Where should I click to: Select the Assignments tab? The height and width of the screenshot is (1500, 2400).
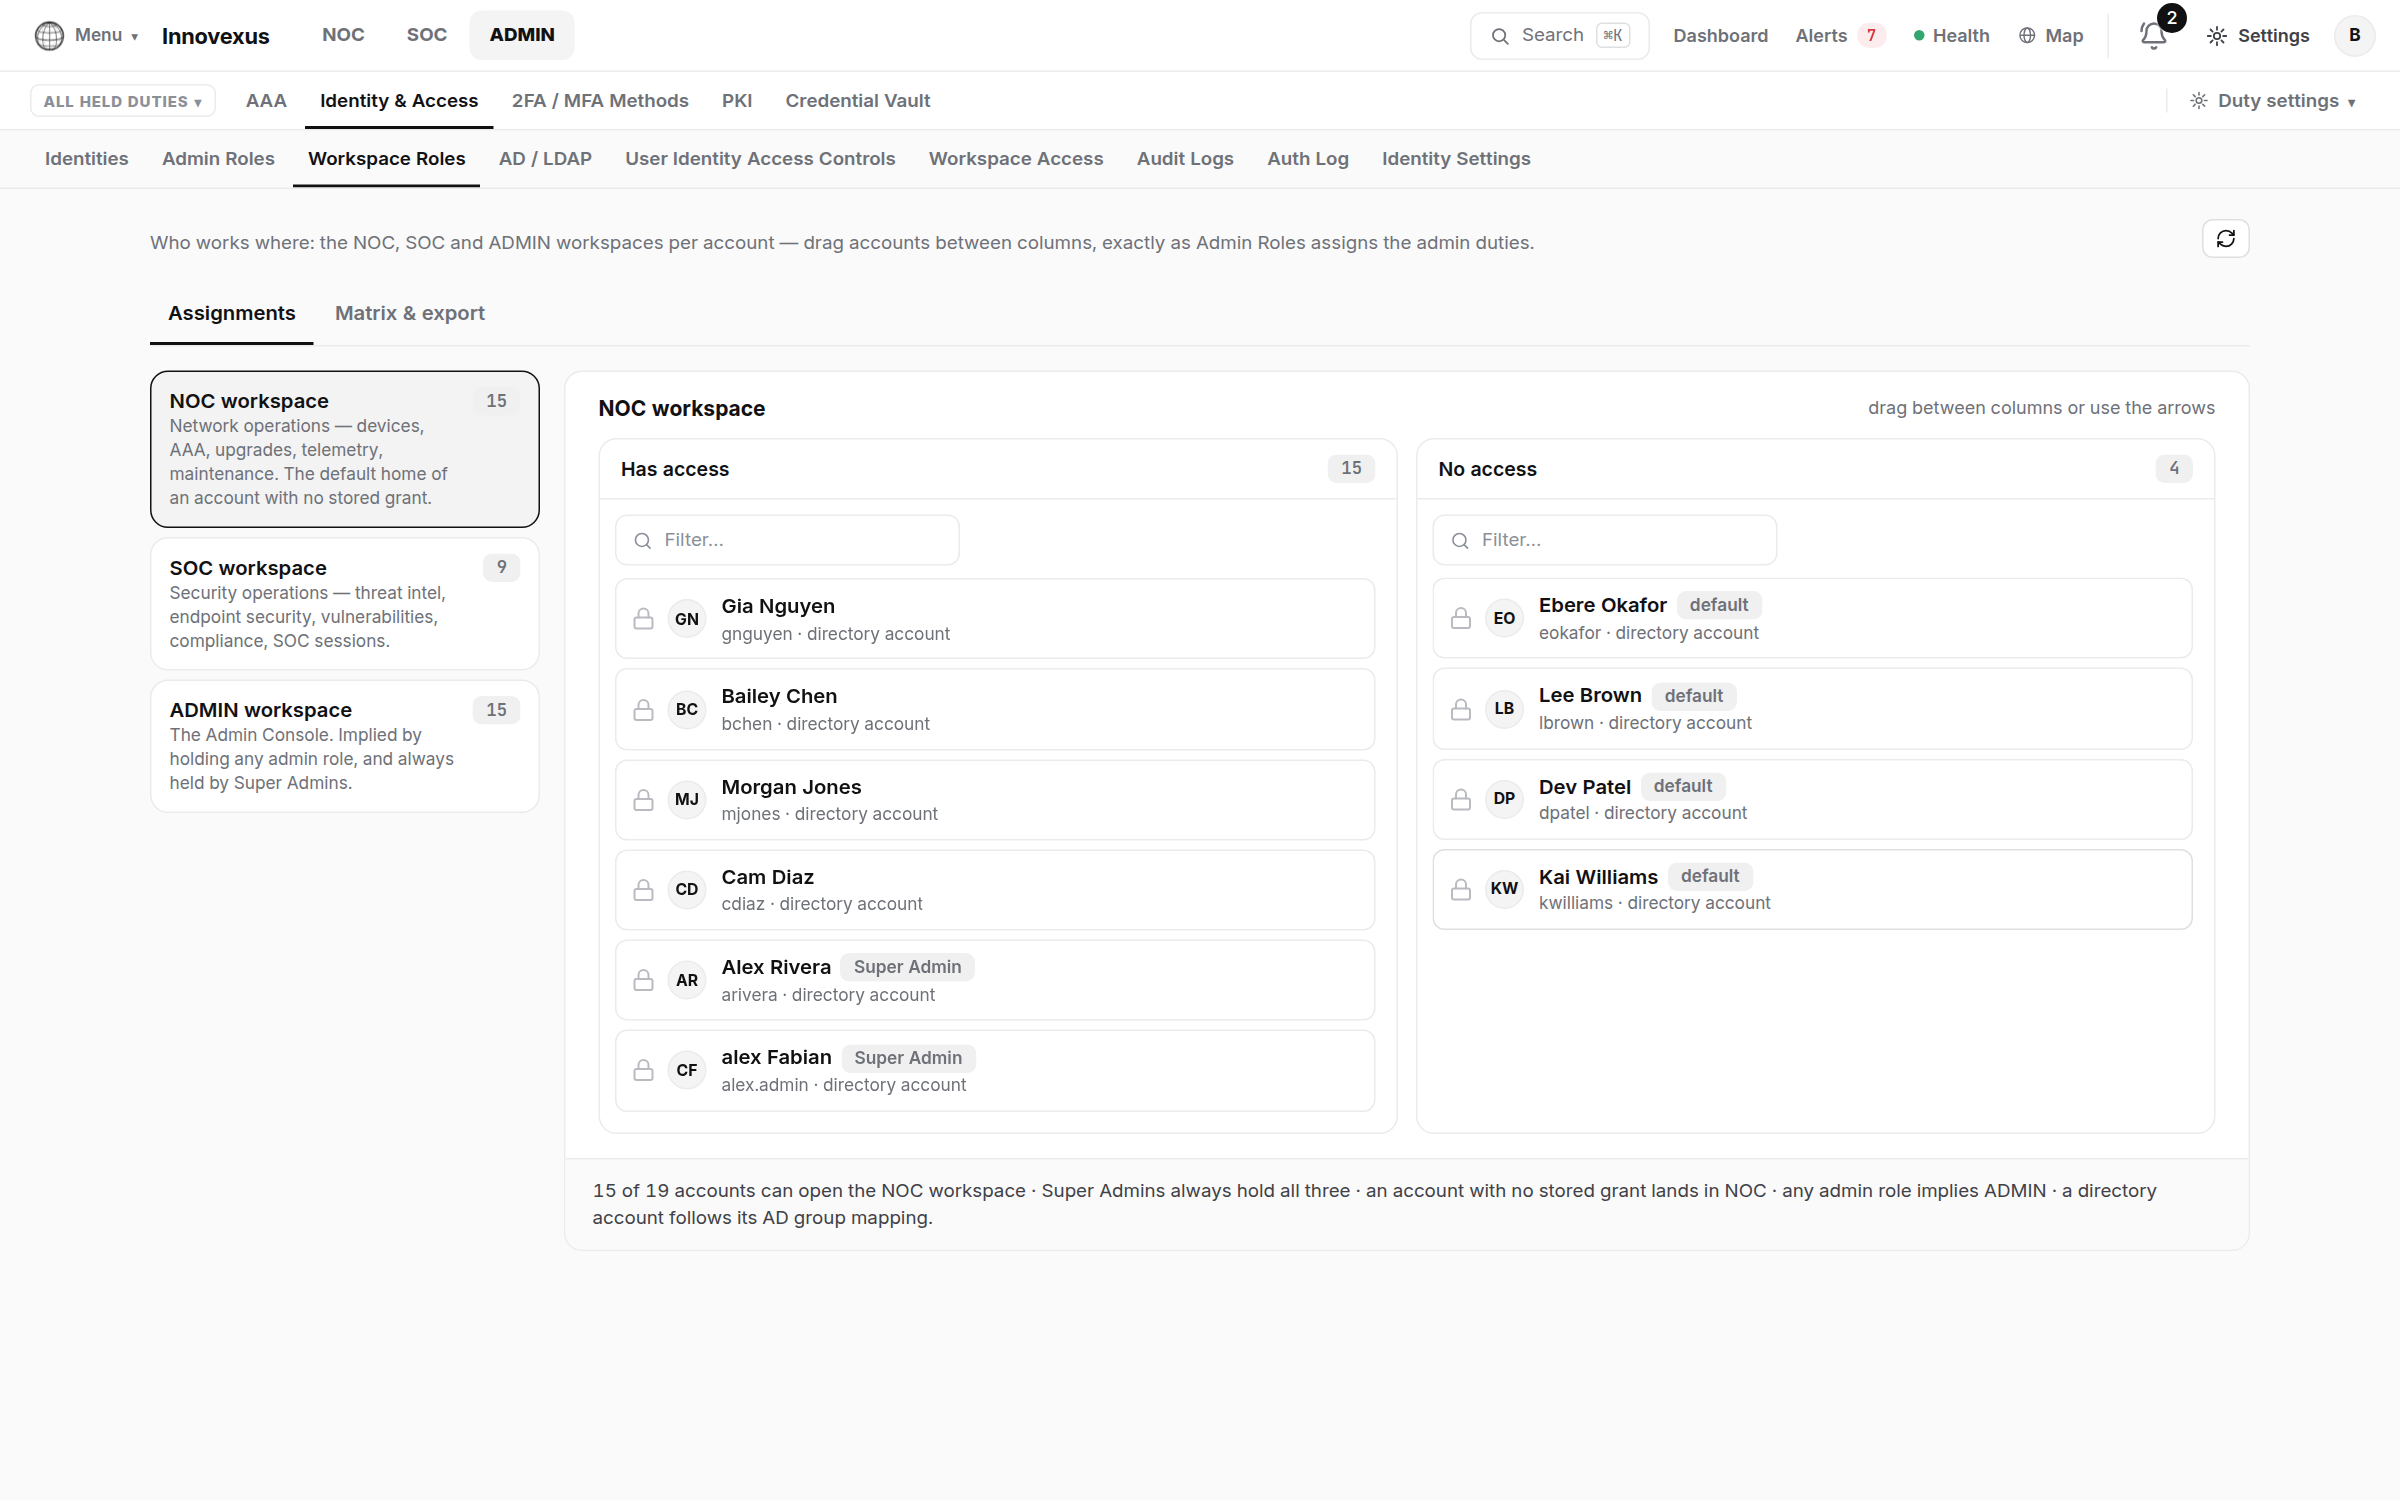point(232,313)
